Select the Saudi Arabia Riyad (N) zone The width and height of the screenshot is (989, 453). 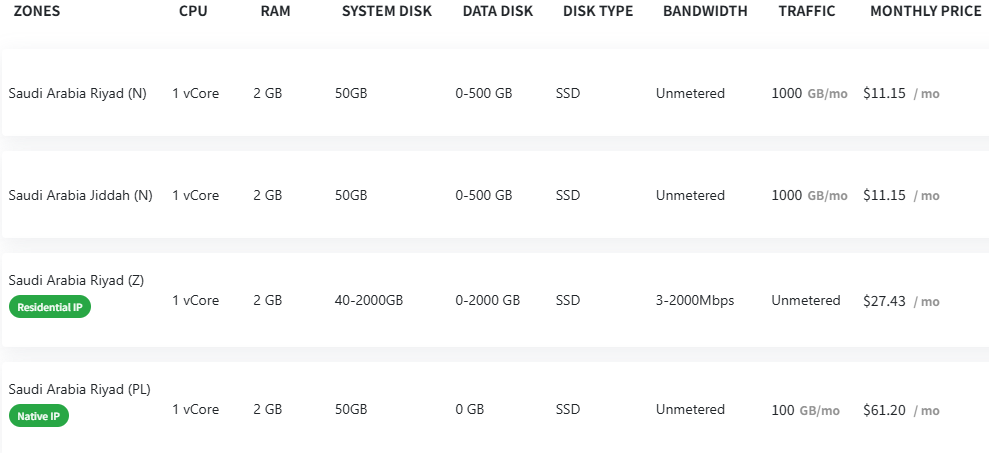tap(77, 94)
